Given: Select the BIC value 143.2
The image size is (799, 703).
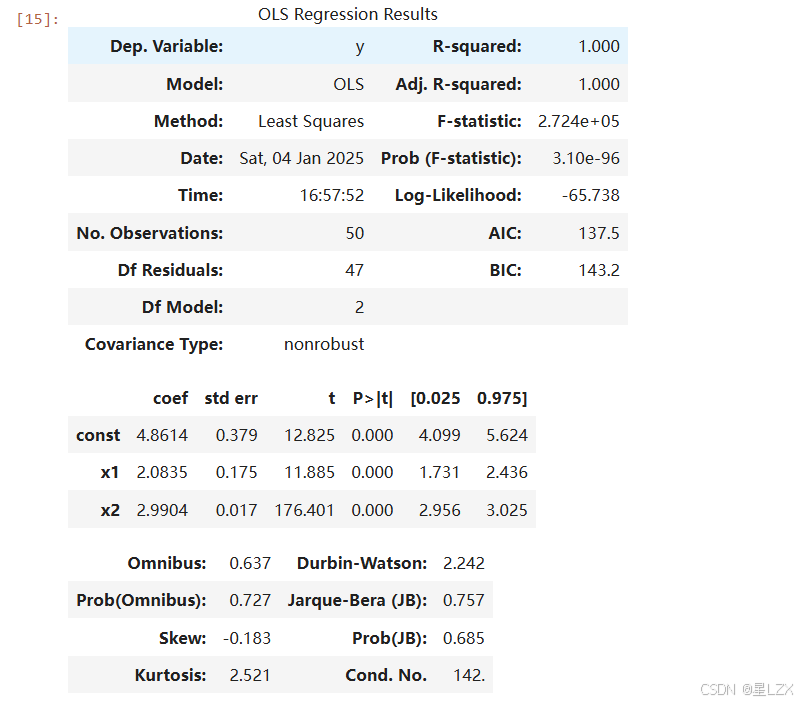Looking at the screenshot, I should (599, 270).
